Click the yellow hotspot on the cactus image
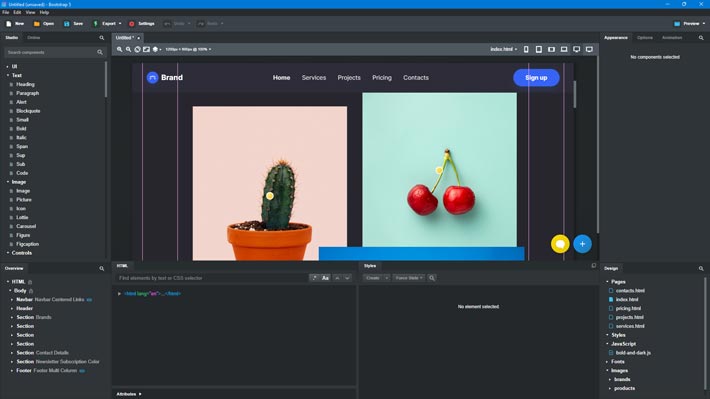Viewport: 710px width, 399px height. click(x=270, y=196)
